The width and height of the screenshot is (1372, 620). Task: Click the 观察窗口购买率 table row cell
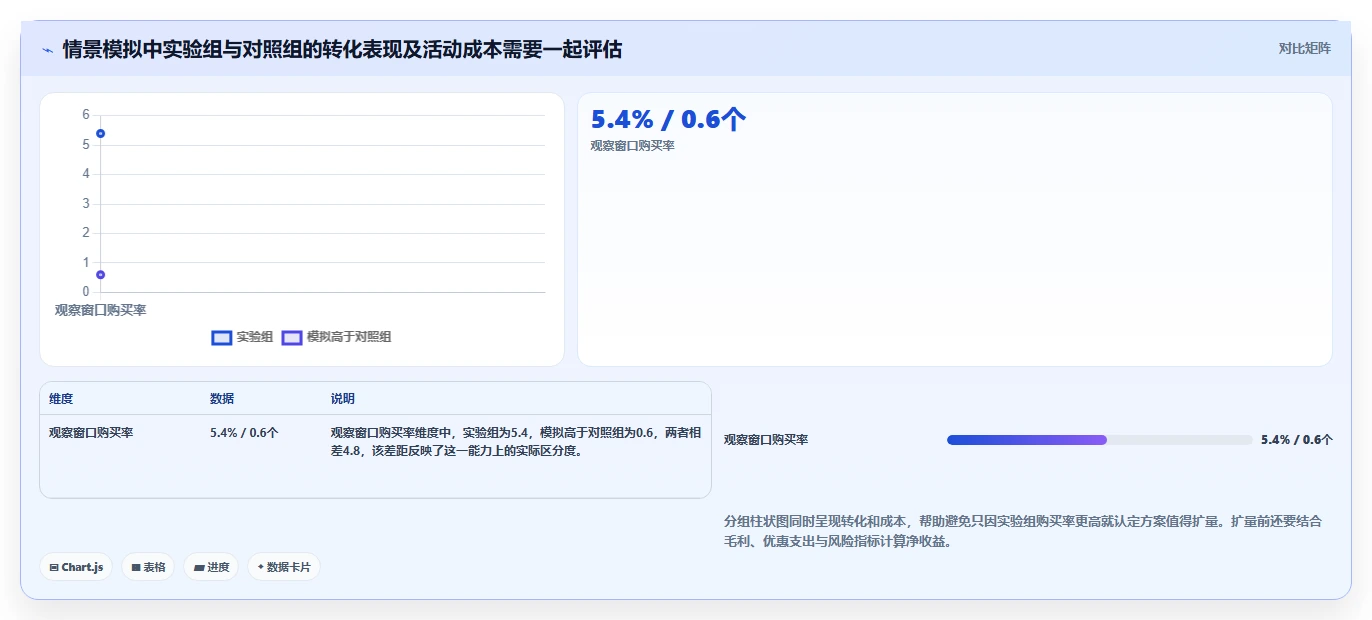click(x=91, y=433)
